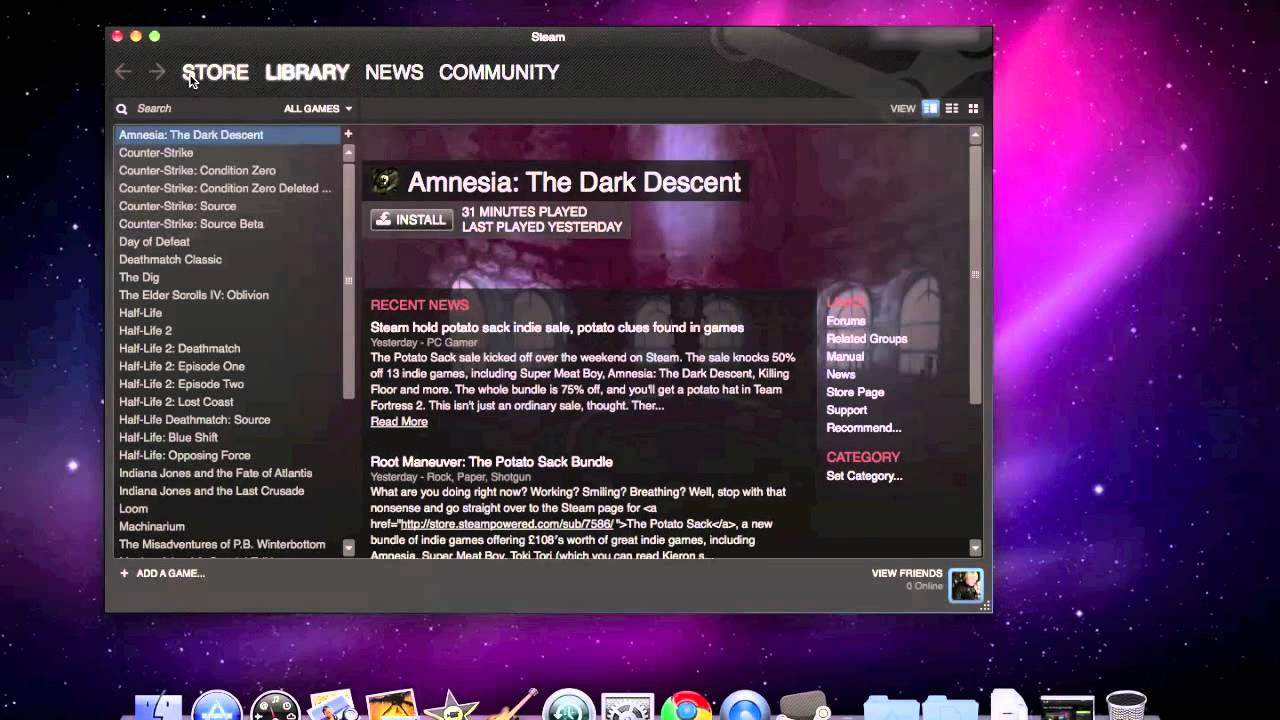1280x720 pixels.
Task: Open the Forums link
Action: 846,321
